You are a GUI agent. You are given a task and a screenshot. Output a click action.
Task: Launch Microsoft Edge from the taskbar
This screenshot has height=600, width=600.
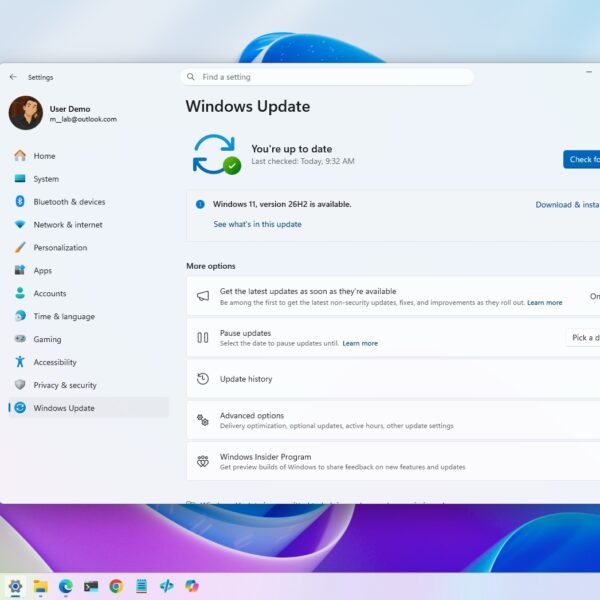pos(66,586)
